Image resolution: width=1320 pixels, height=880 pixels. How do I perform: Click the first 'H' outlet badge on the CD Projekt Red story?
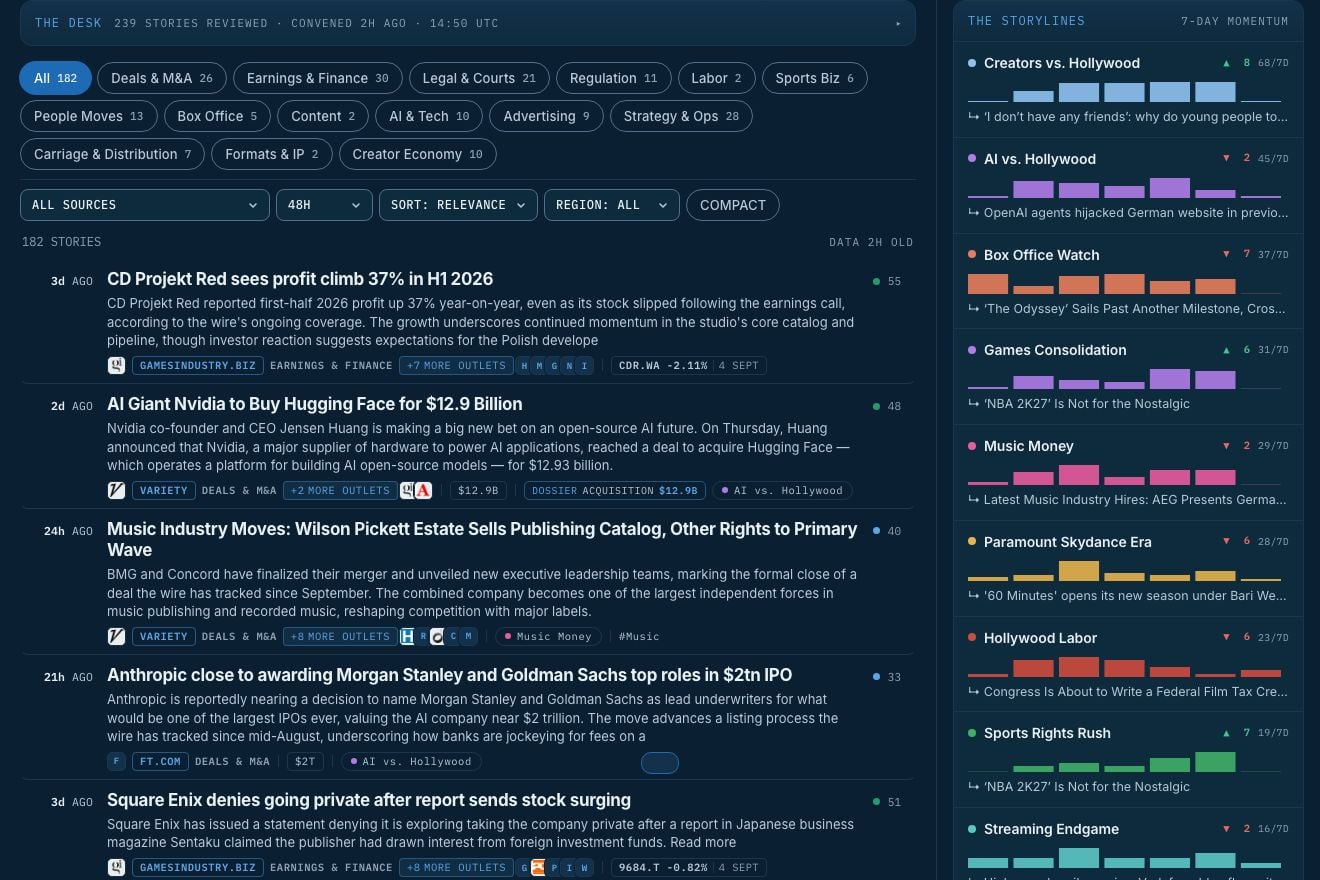[x=524, y=366]
